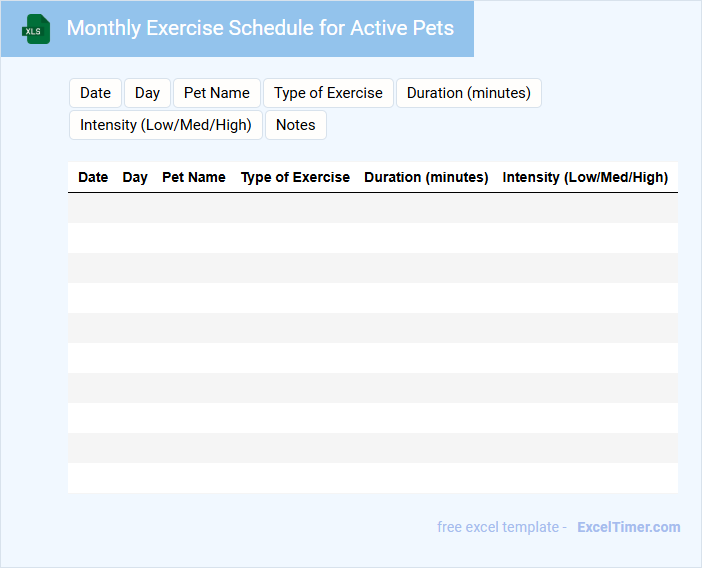
Task: Click the free excel template text
Action: (501, 527)
